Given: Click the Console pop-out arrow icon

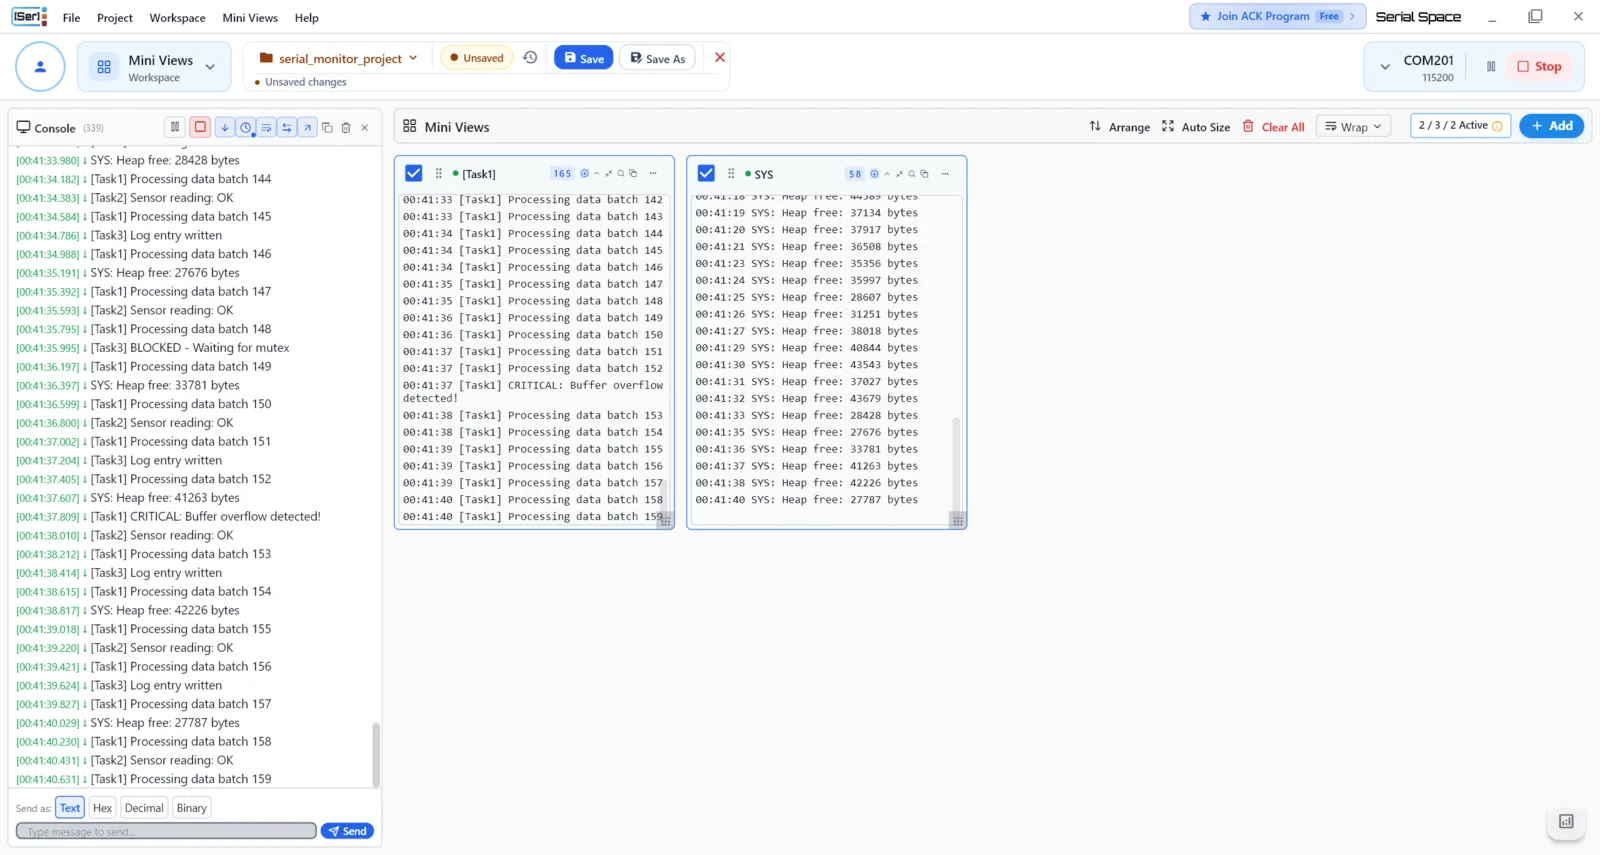Looking at the screenshot, I should click(x=308, y=128).
